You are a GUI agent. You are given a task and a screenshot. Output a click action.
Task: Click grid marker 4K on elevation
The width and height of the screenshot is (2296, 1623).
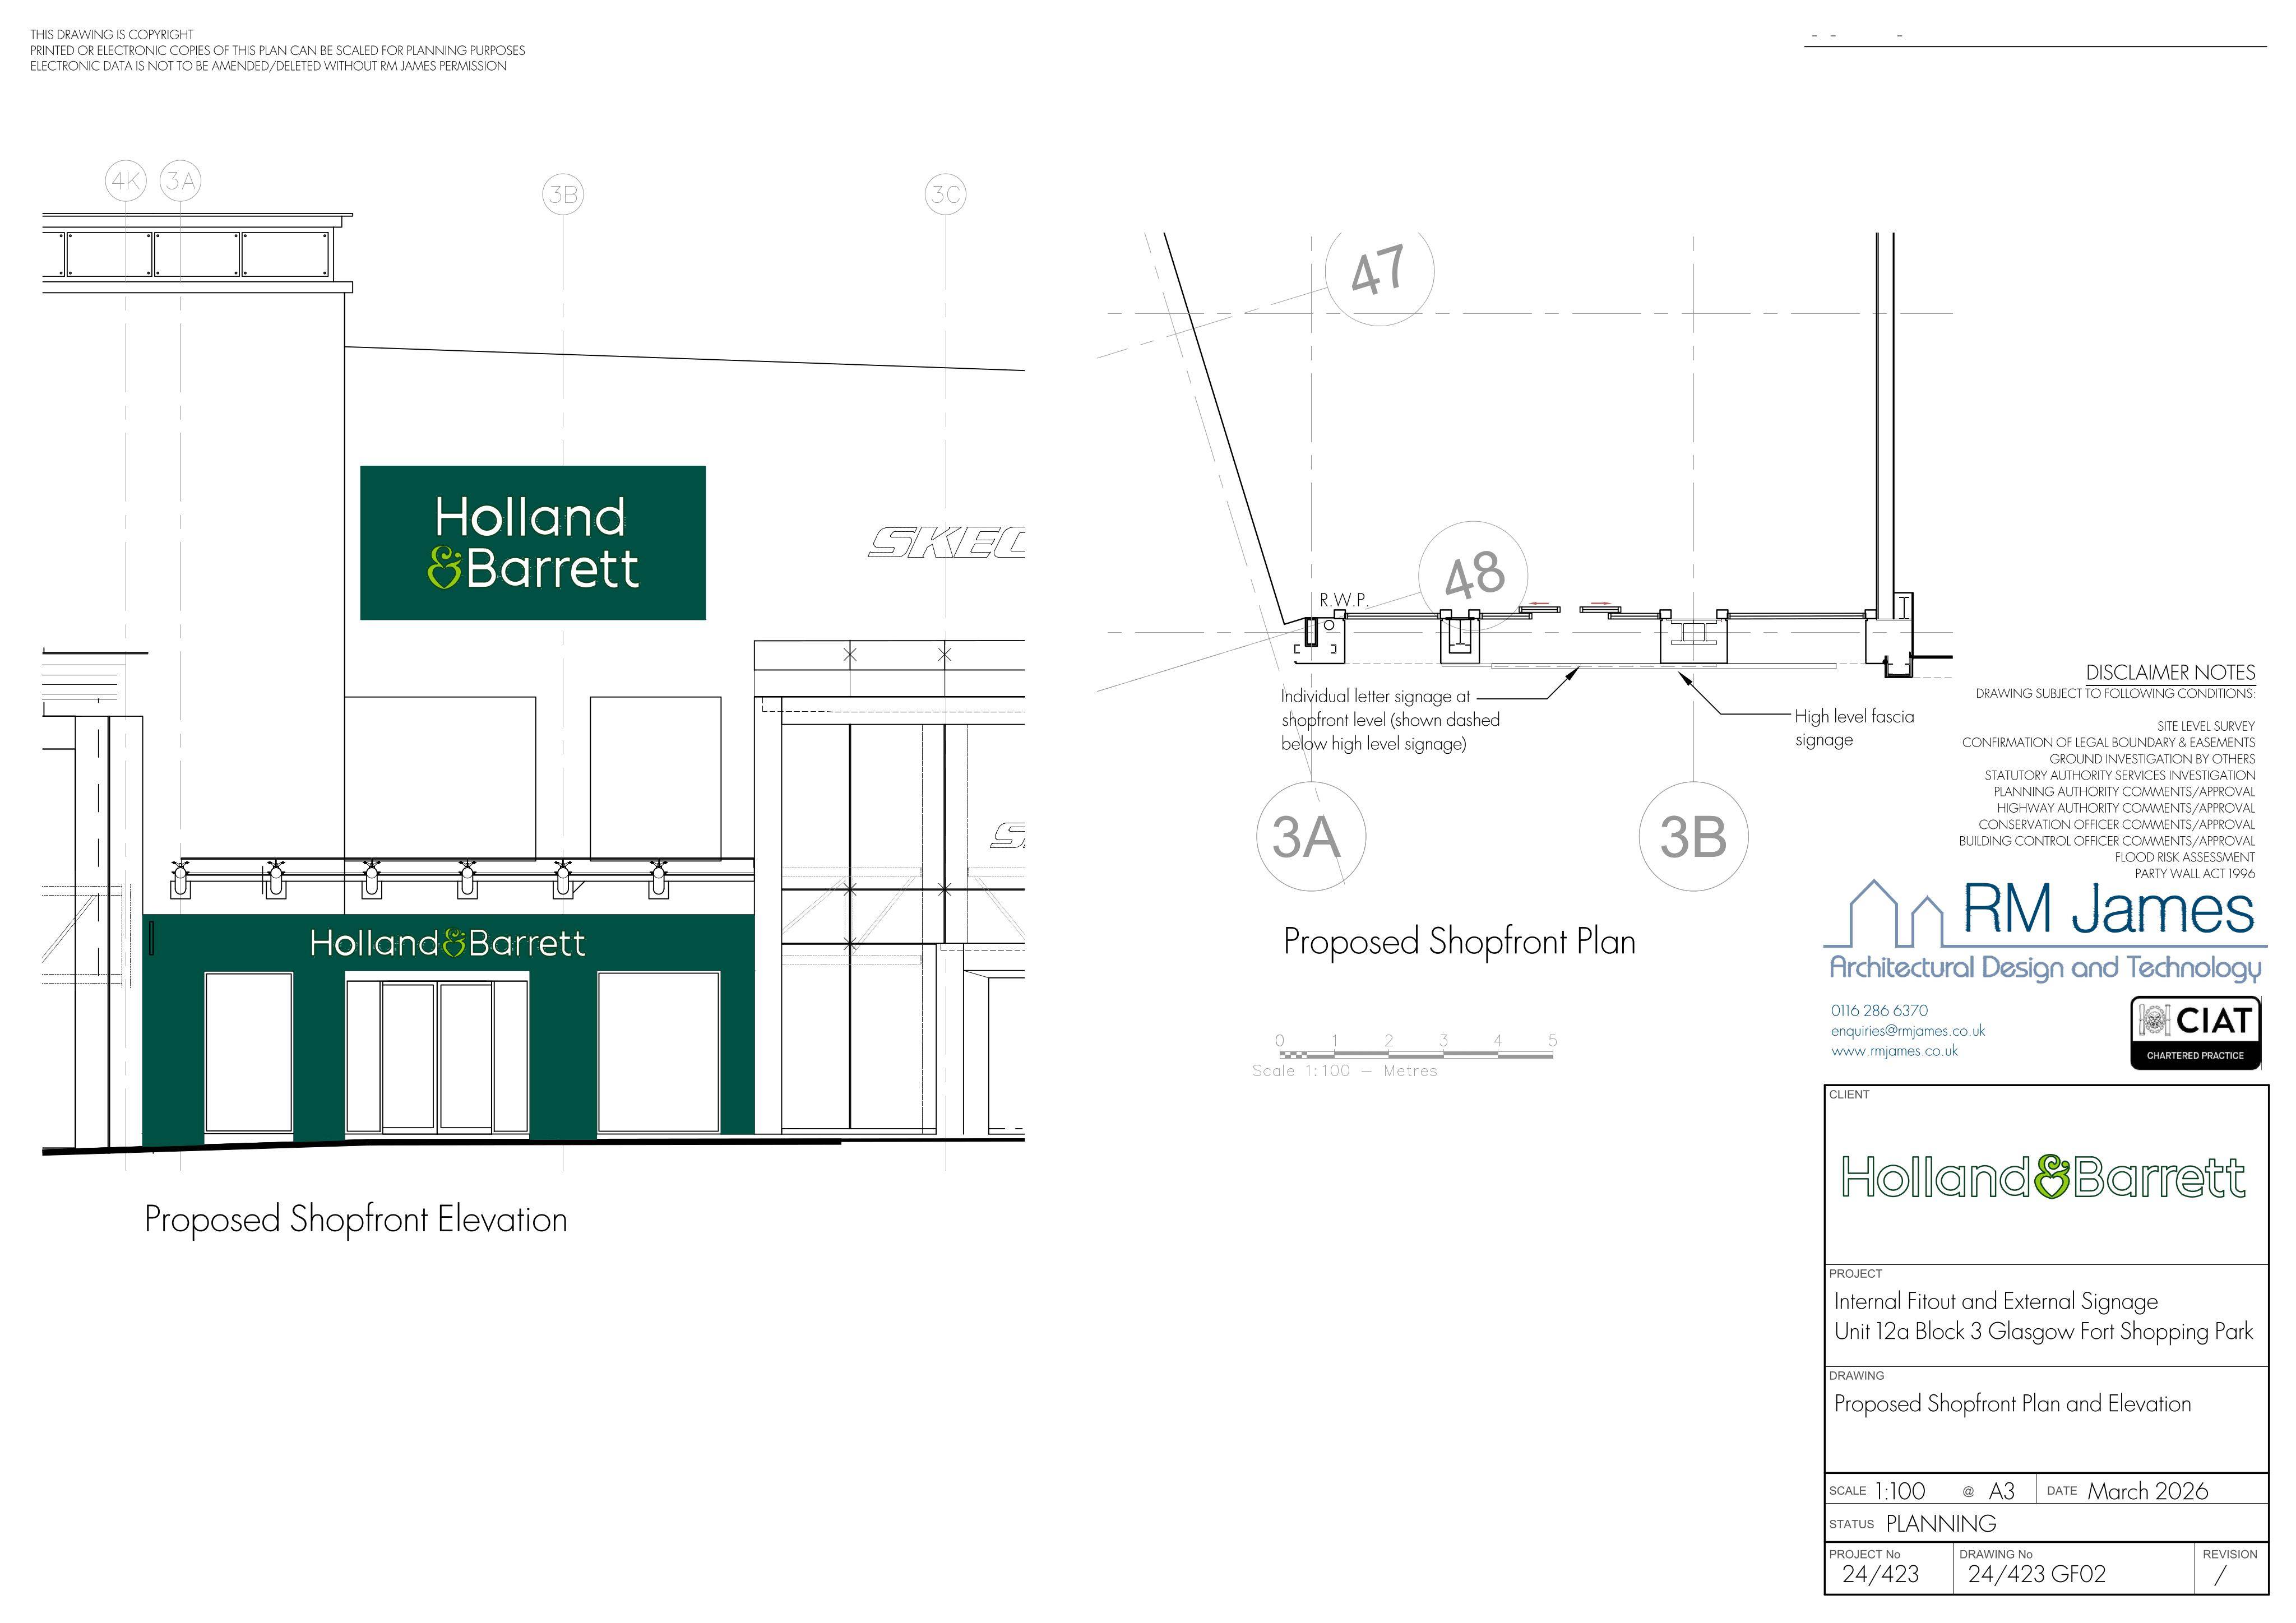[x=126, y=181]
